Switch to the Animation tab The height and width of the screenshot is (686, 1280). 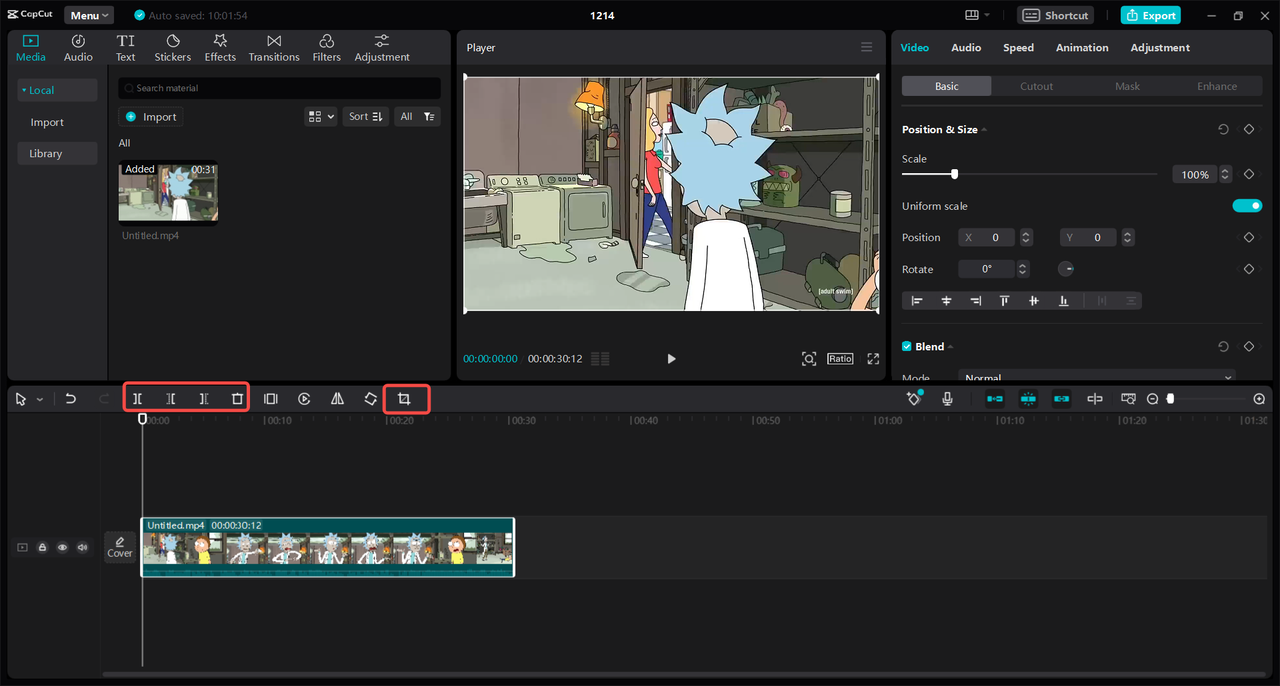pyautogui.click(x=1082, y=48)
